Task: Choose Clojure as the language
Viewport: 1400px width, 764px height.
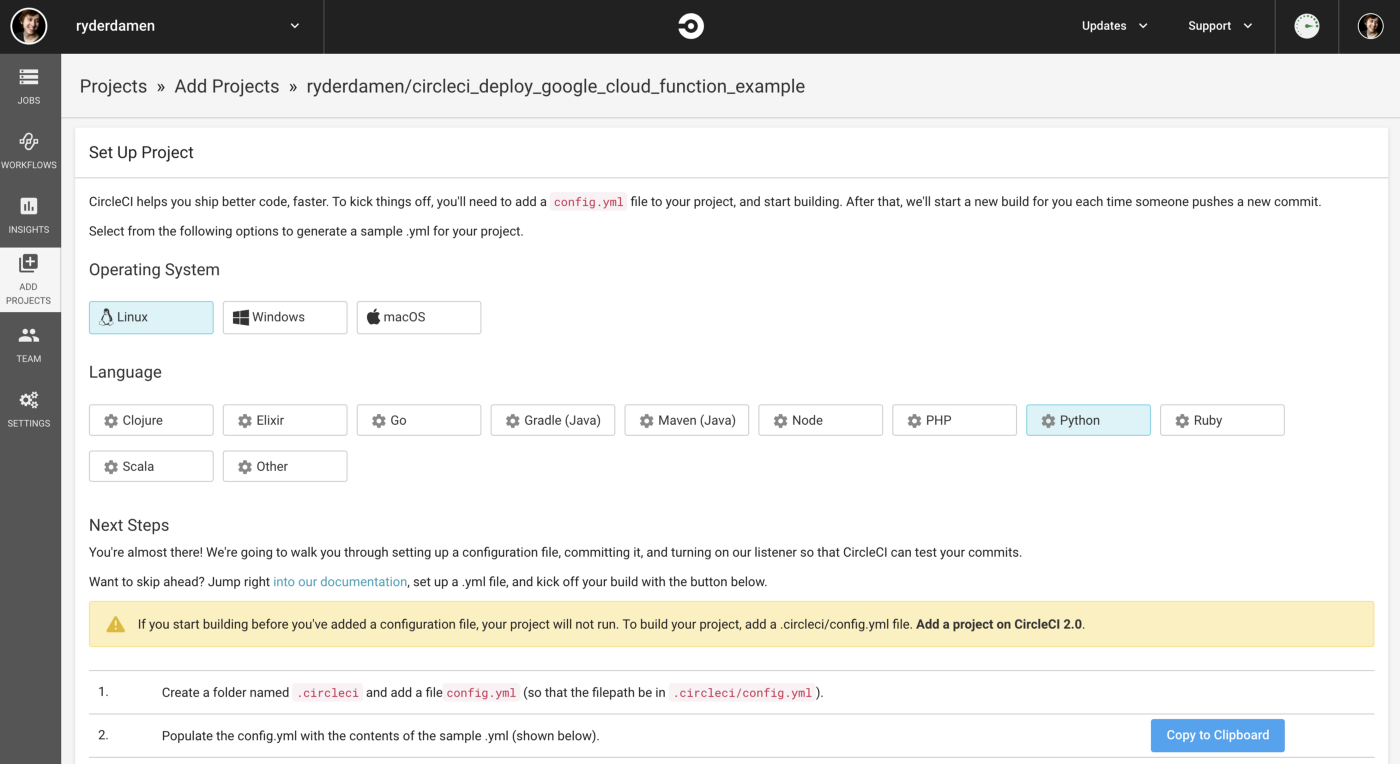Action: click(151, 420)
